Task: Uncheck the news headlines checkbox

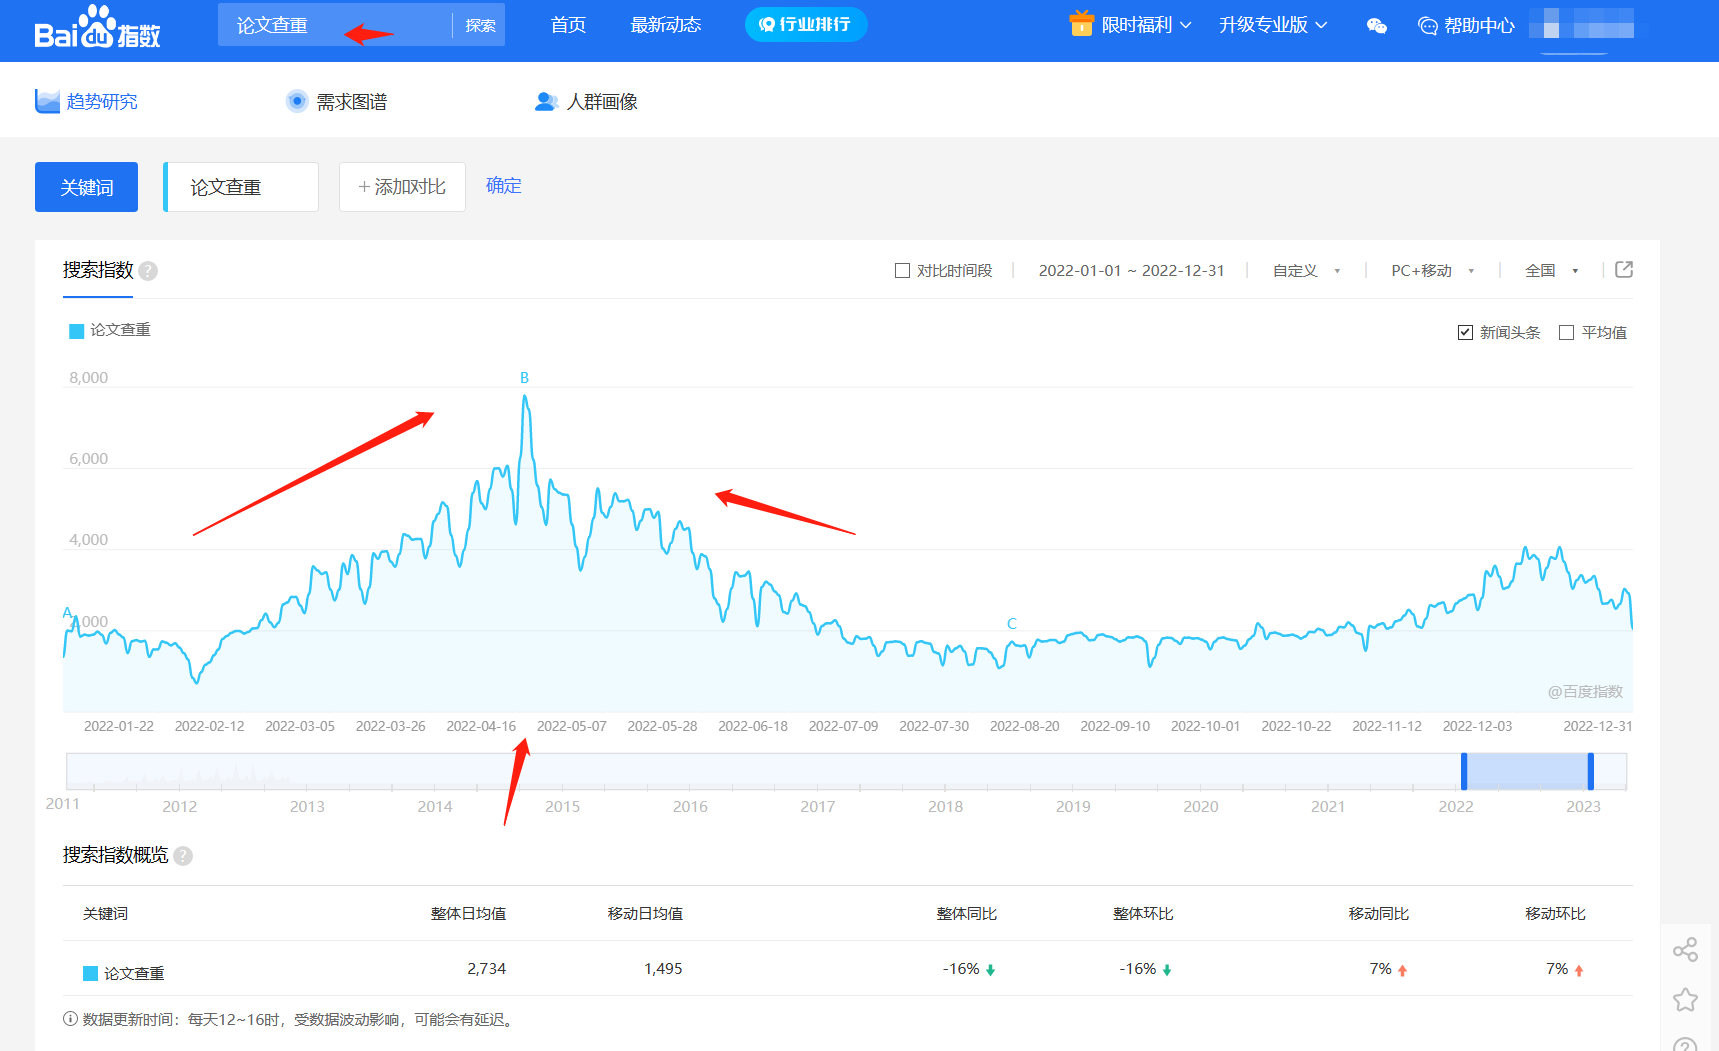Action: point(1465,333)
